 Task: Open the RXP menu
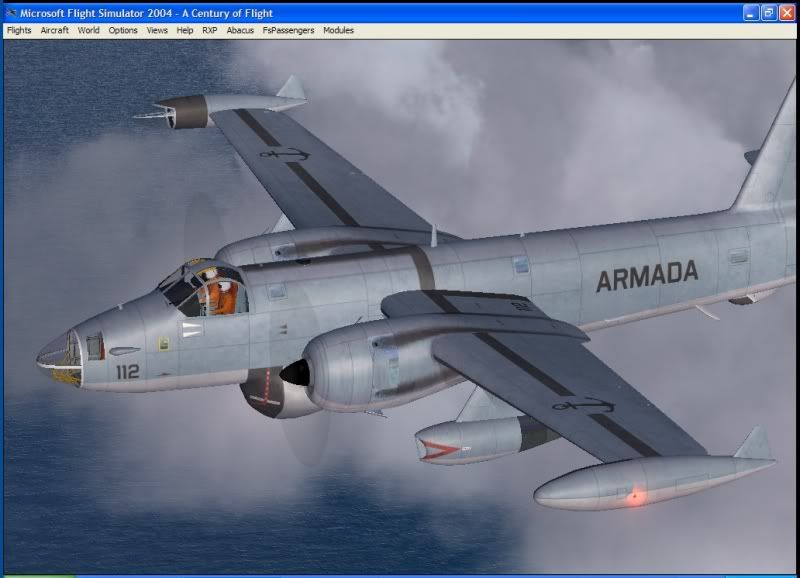click(x=210, y=31)
